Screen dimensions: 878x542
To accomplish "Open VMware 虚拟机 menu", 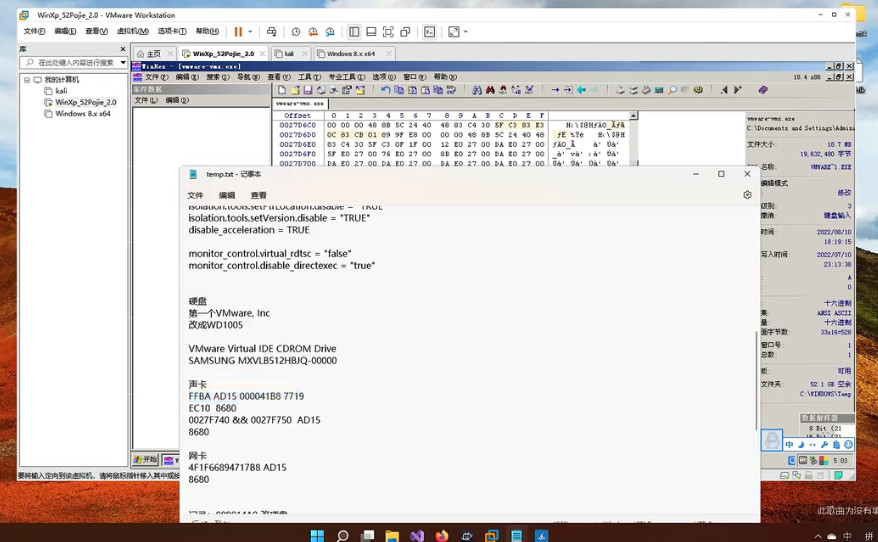I will pyautogui.click(x=133, y=31).
